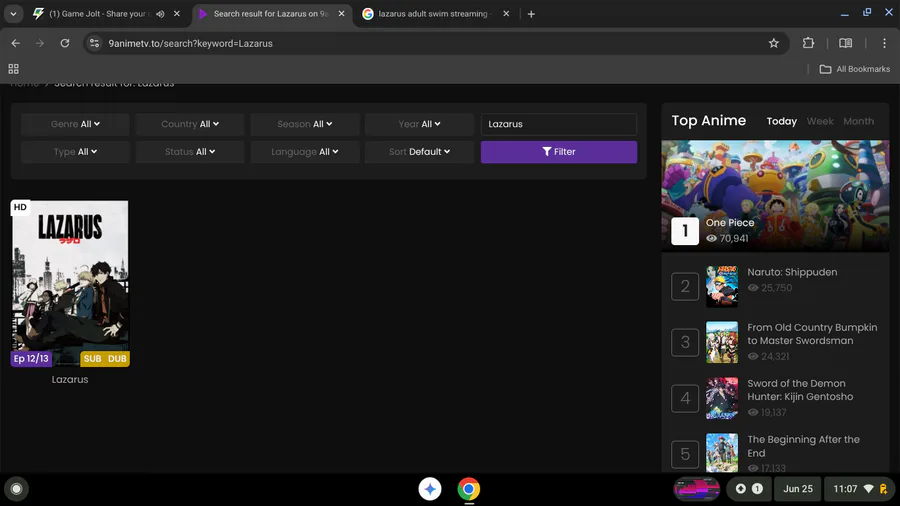Click the Lazarus keyword search field
The width and height of the screenshot is (900, 506).
558,124
